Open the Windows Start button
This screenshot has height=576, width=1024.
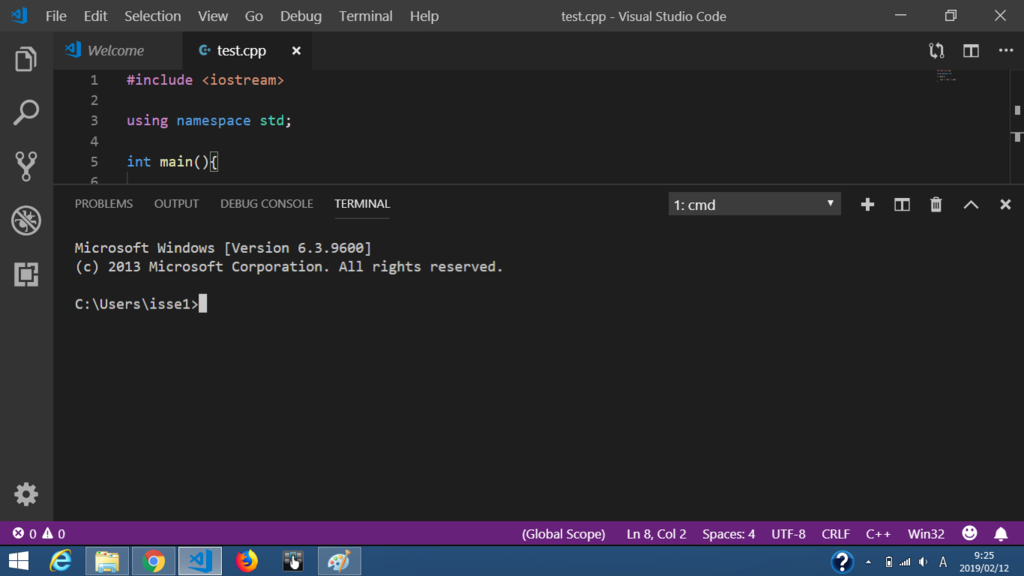pos(19,561)
